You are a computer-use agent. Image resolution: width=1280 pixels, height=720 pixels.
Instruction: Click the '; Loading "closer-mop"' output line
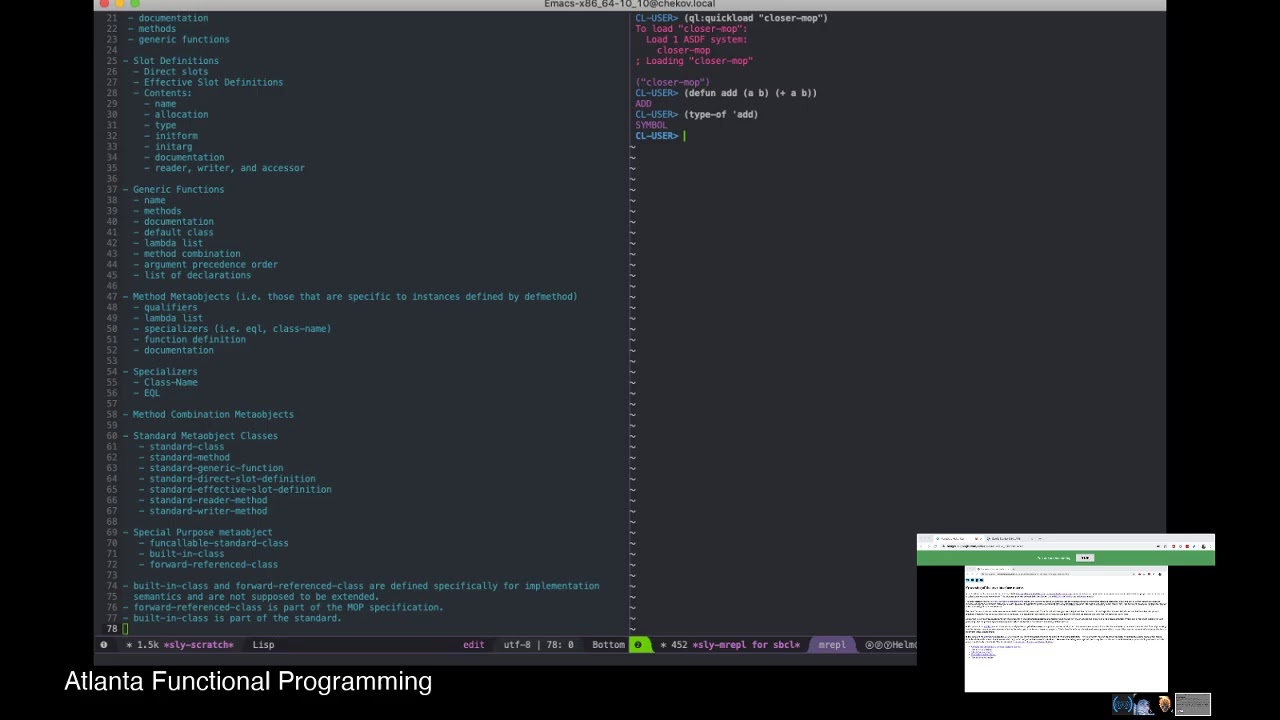pos(694,61)
